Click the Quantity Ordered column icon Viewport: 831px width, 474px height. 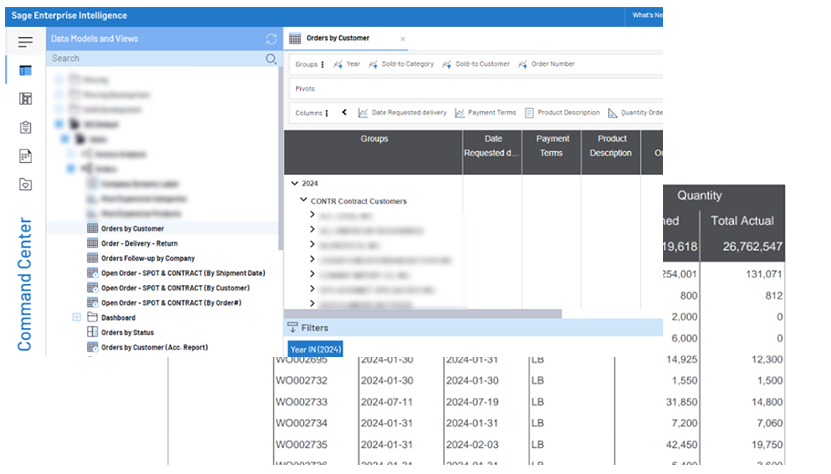[x=613, y=113]
